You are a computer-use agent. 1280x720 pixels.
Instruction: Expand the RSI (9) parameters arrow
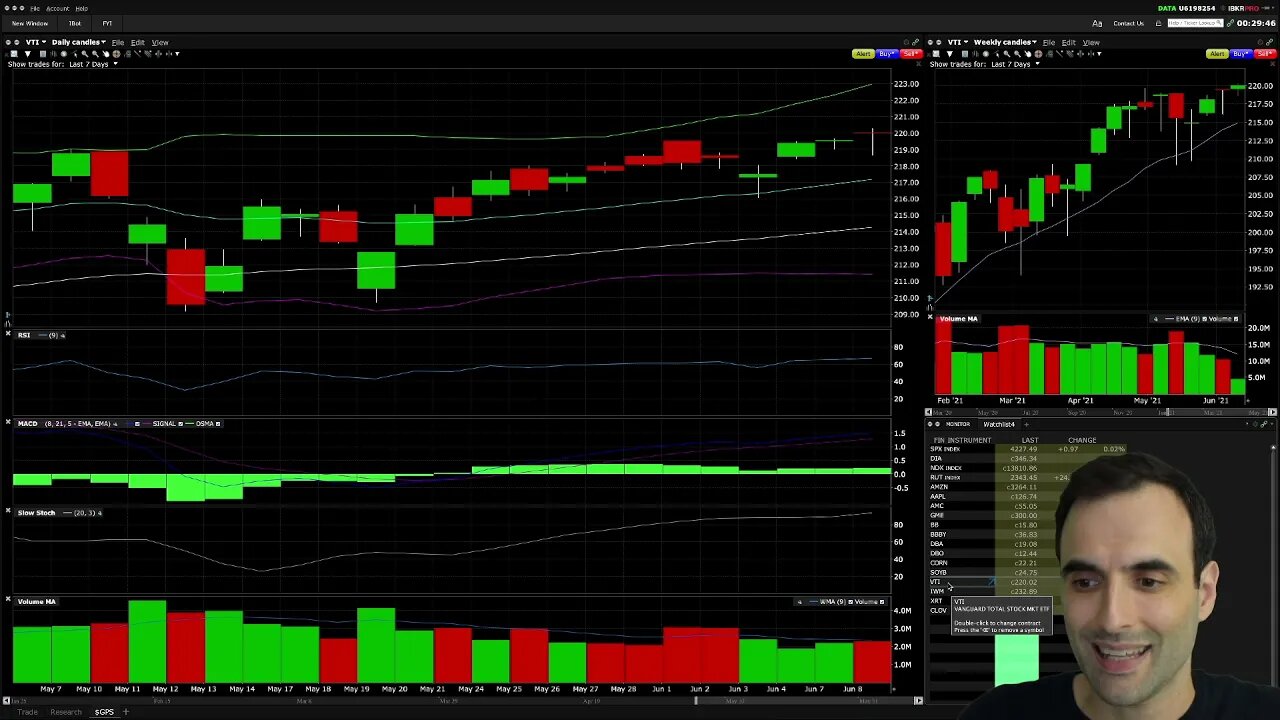click(63, 335)
